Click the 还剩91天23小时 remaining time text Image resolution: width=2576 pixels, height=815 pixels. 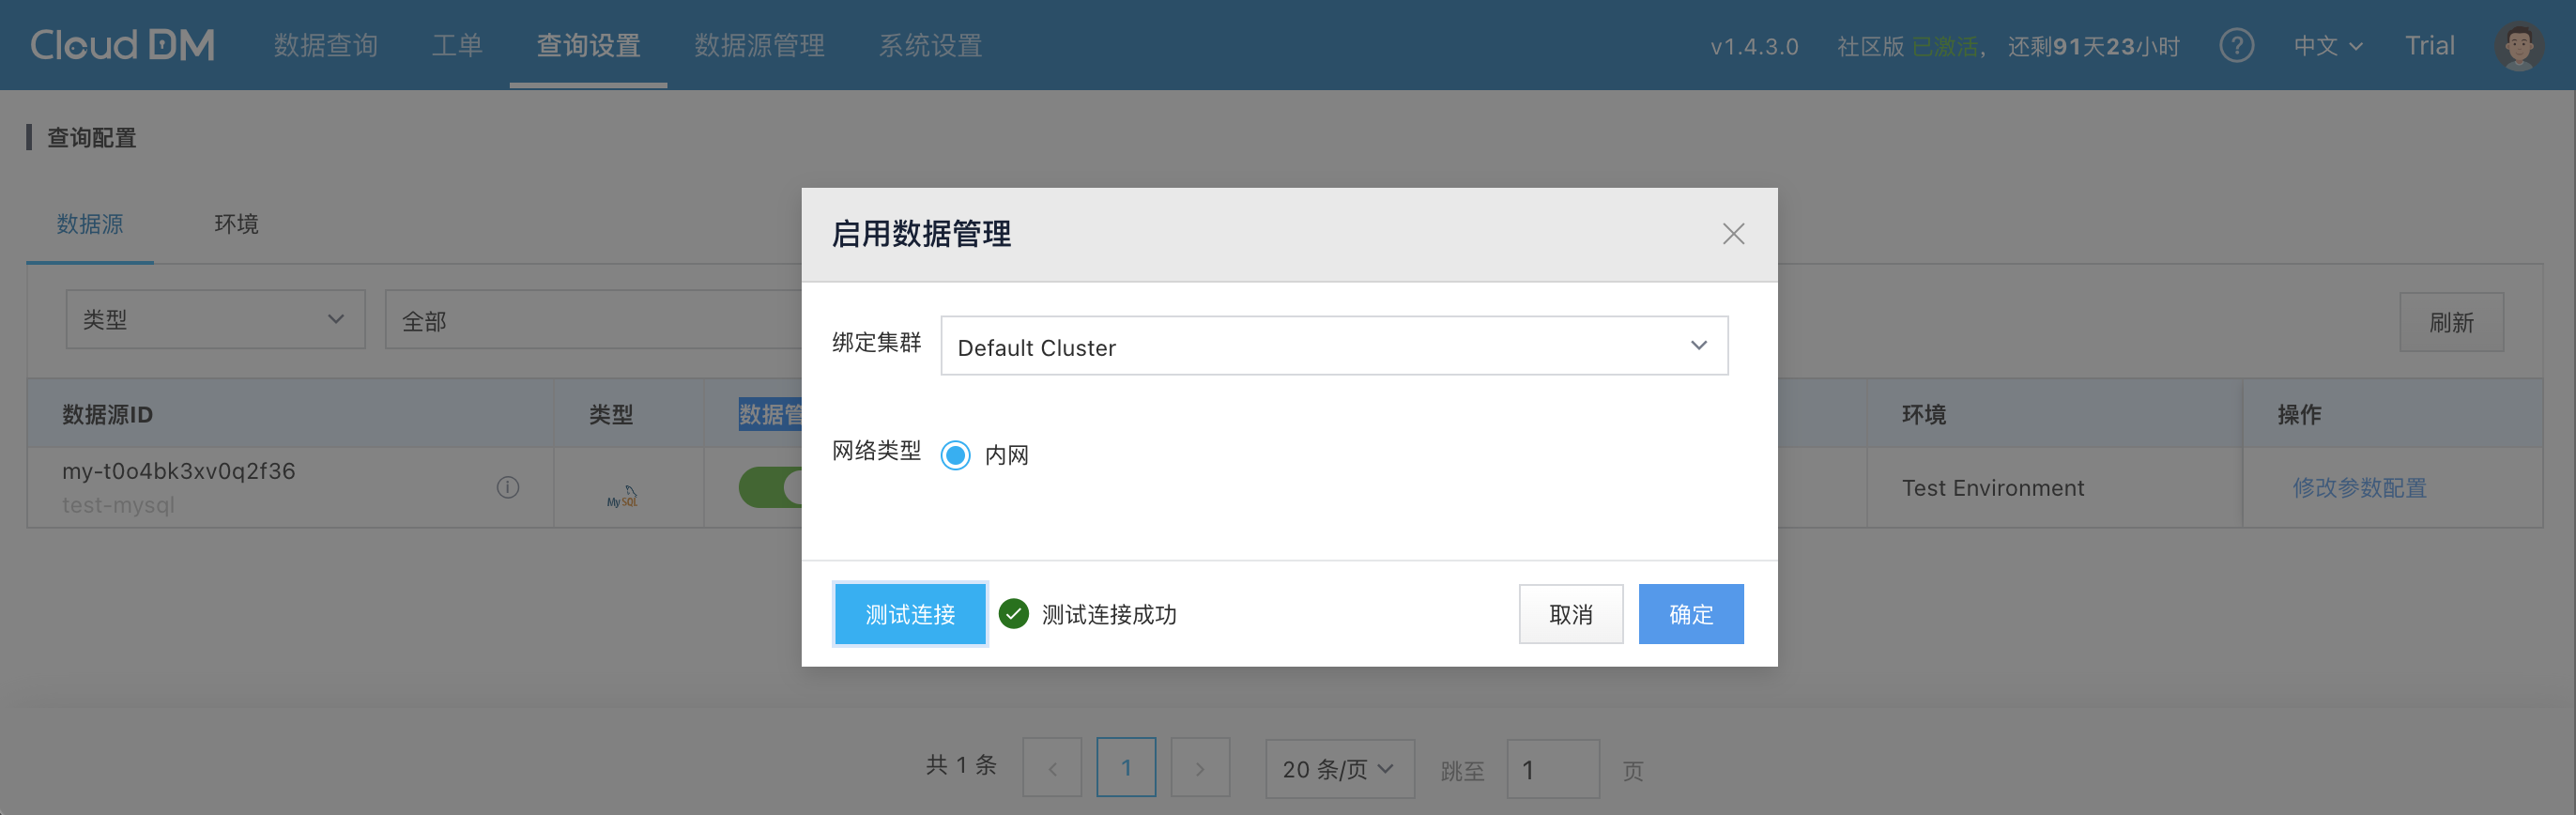click(x=2093, y=46)
